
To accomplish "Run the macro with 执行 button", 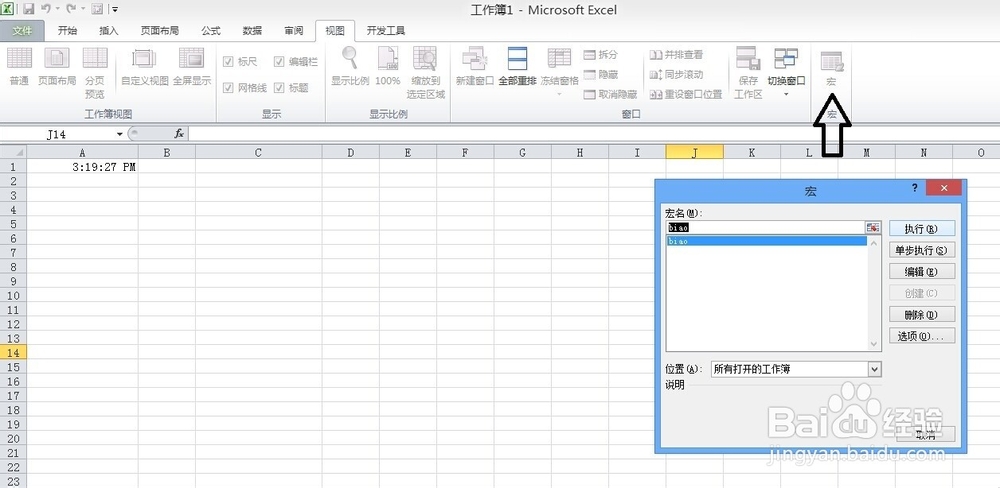I will tap(921, 228).
